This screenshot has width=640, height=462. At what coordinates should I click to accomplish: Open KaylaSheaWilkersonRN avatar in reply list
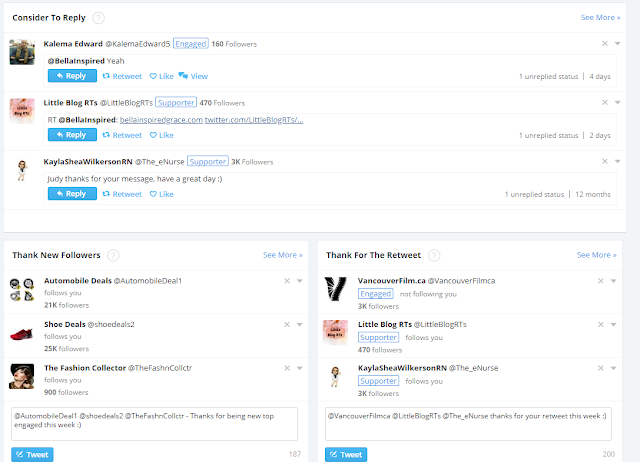tap(22, 170)
